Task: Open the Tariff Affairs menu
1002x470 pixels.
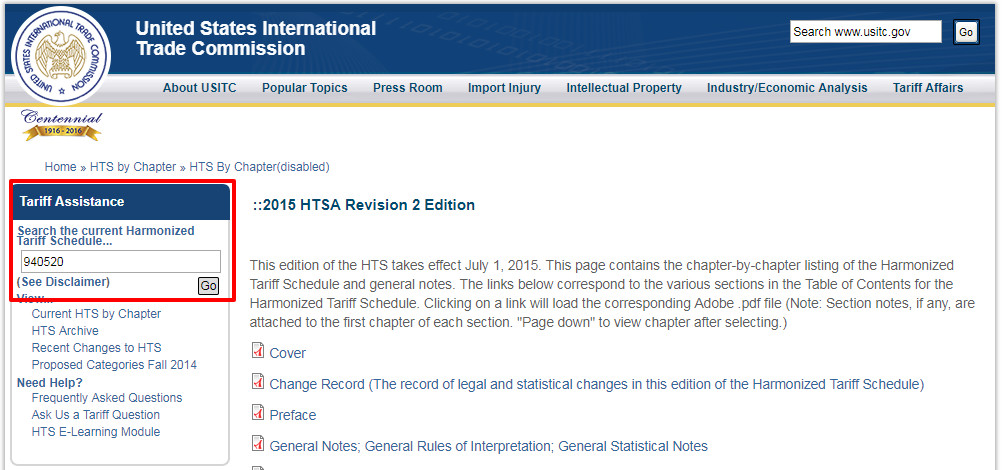Action: 927,88
